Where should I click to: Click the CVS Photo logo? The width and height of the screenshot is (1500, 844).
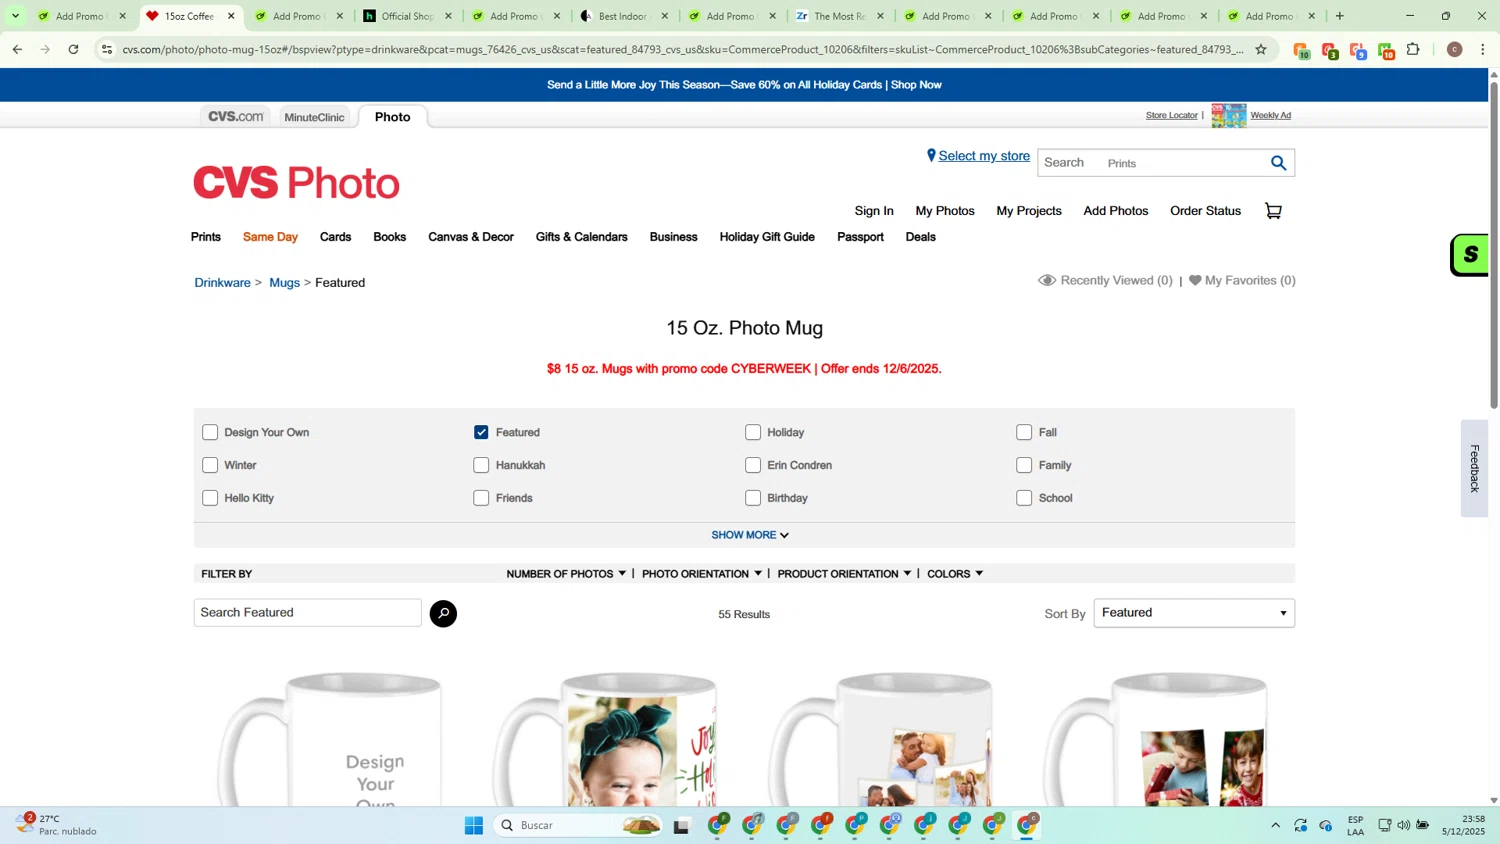[x=296, y=183]
